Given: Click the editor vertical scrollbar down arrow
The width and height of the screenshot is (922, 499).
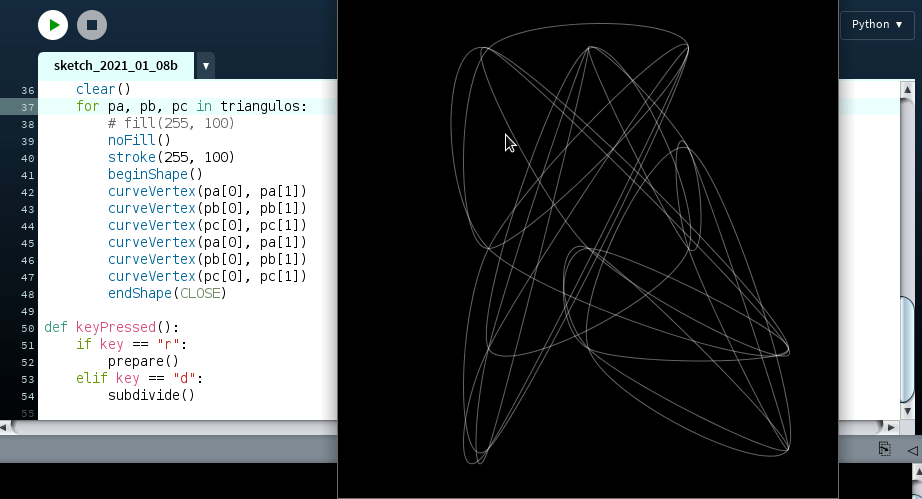Looking at the screenshot, I should click(906, 411).
